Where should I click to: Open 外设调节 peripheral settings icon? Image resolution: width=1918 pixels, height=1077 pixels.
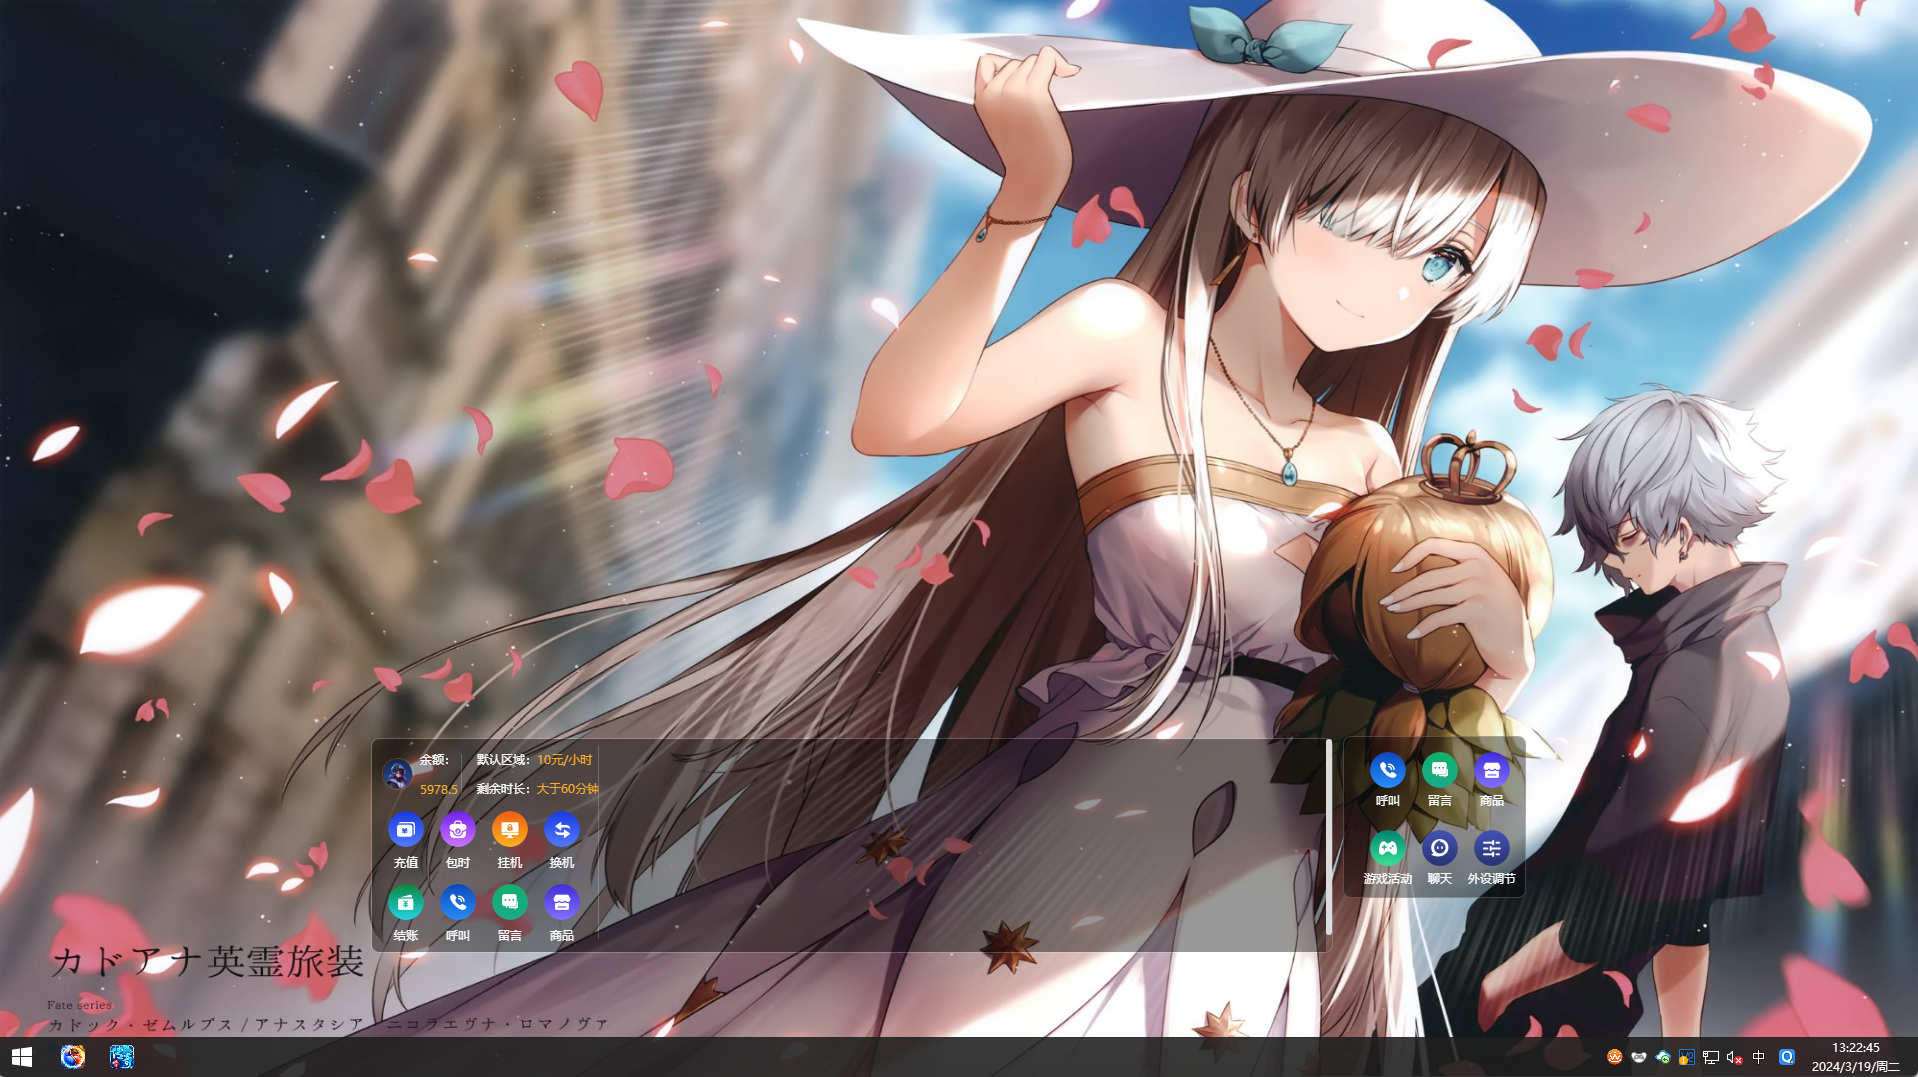pyautogui.click(x=1491, y=849)
